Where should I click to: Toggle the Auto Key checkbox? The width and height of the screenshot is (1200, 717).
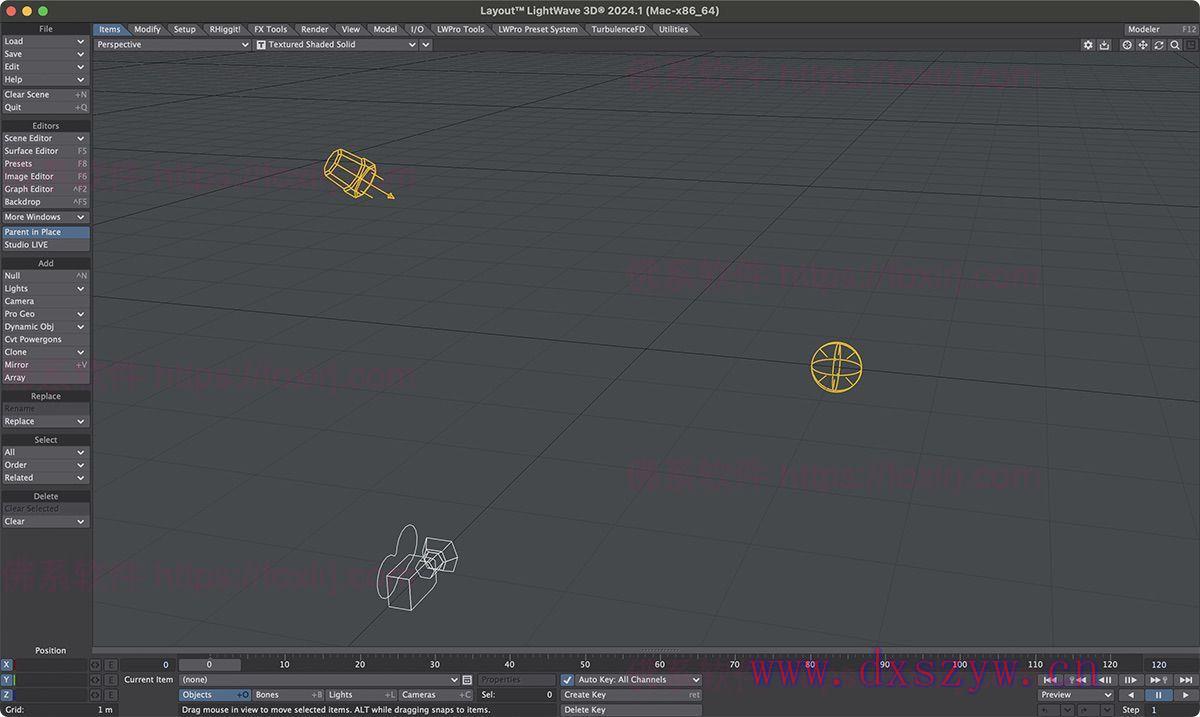[567, 680]
